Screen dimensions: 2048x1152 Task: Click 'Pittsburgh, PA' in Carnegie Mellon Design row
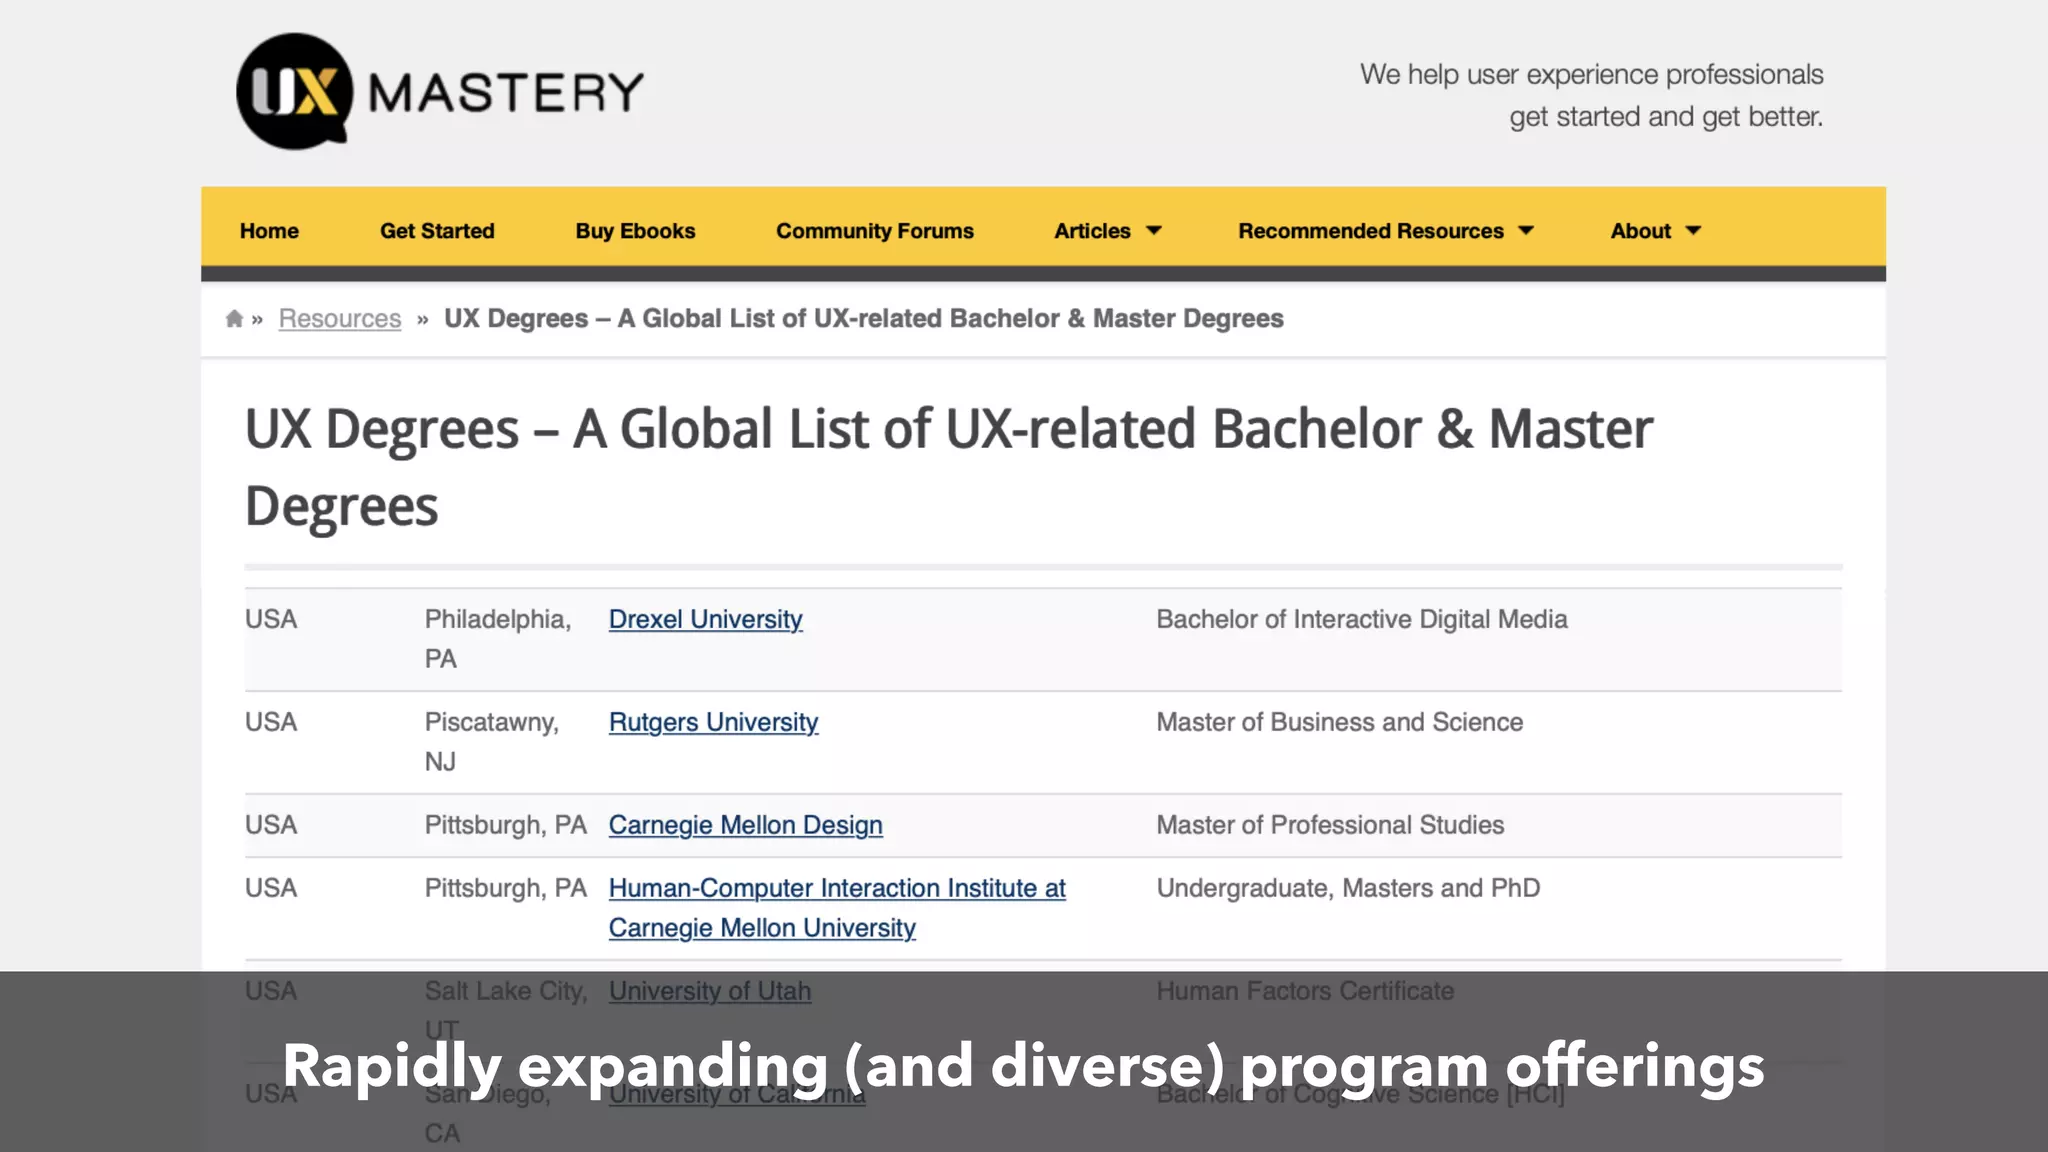[x=505, y=825]
